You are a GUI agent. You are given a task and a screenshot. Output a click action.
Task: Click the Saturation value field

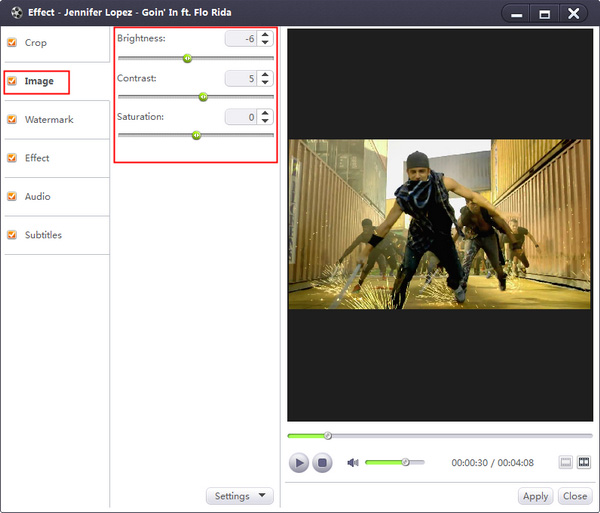240,117
